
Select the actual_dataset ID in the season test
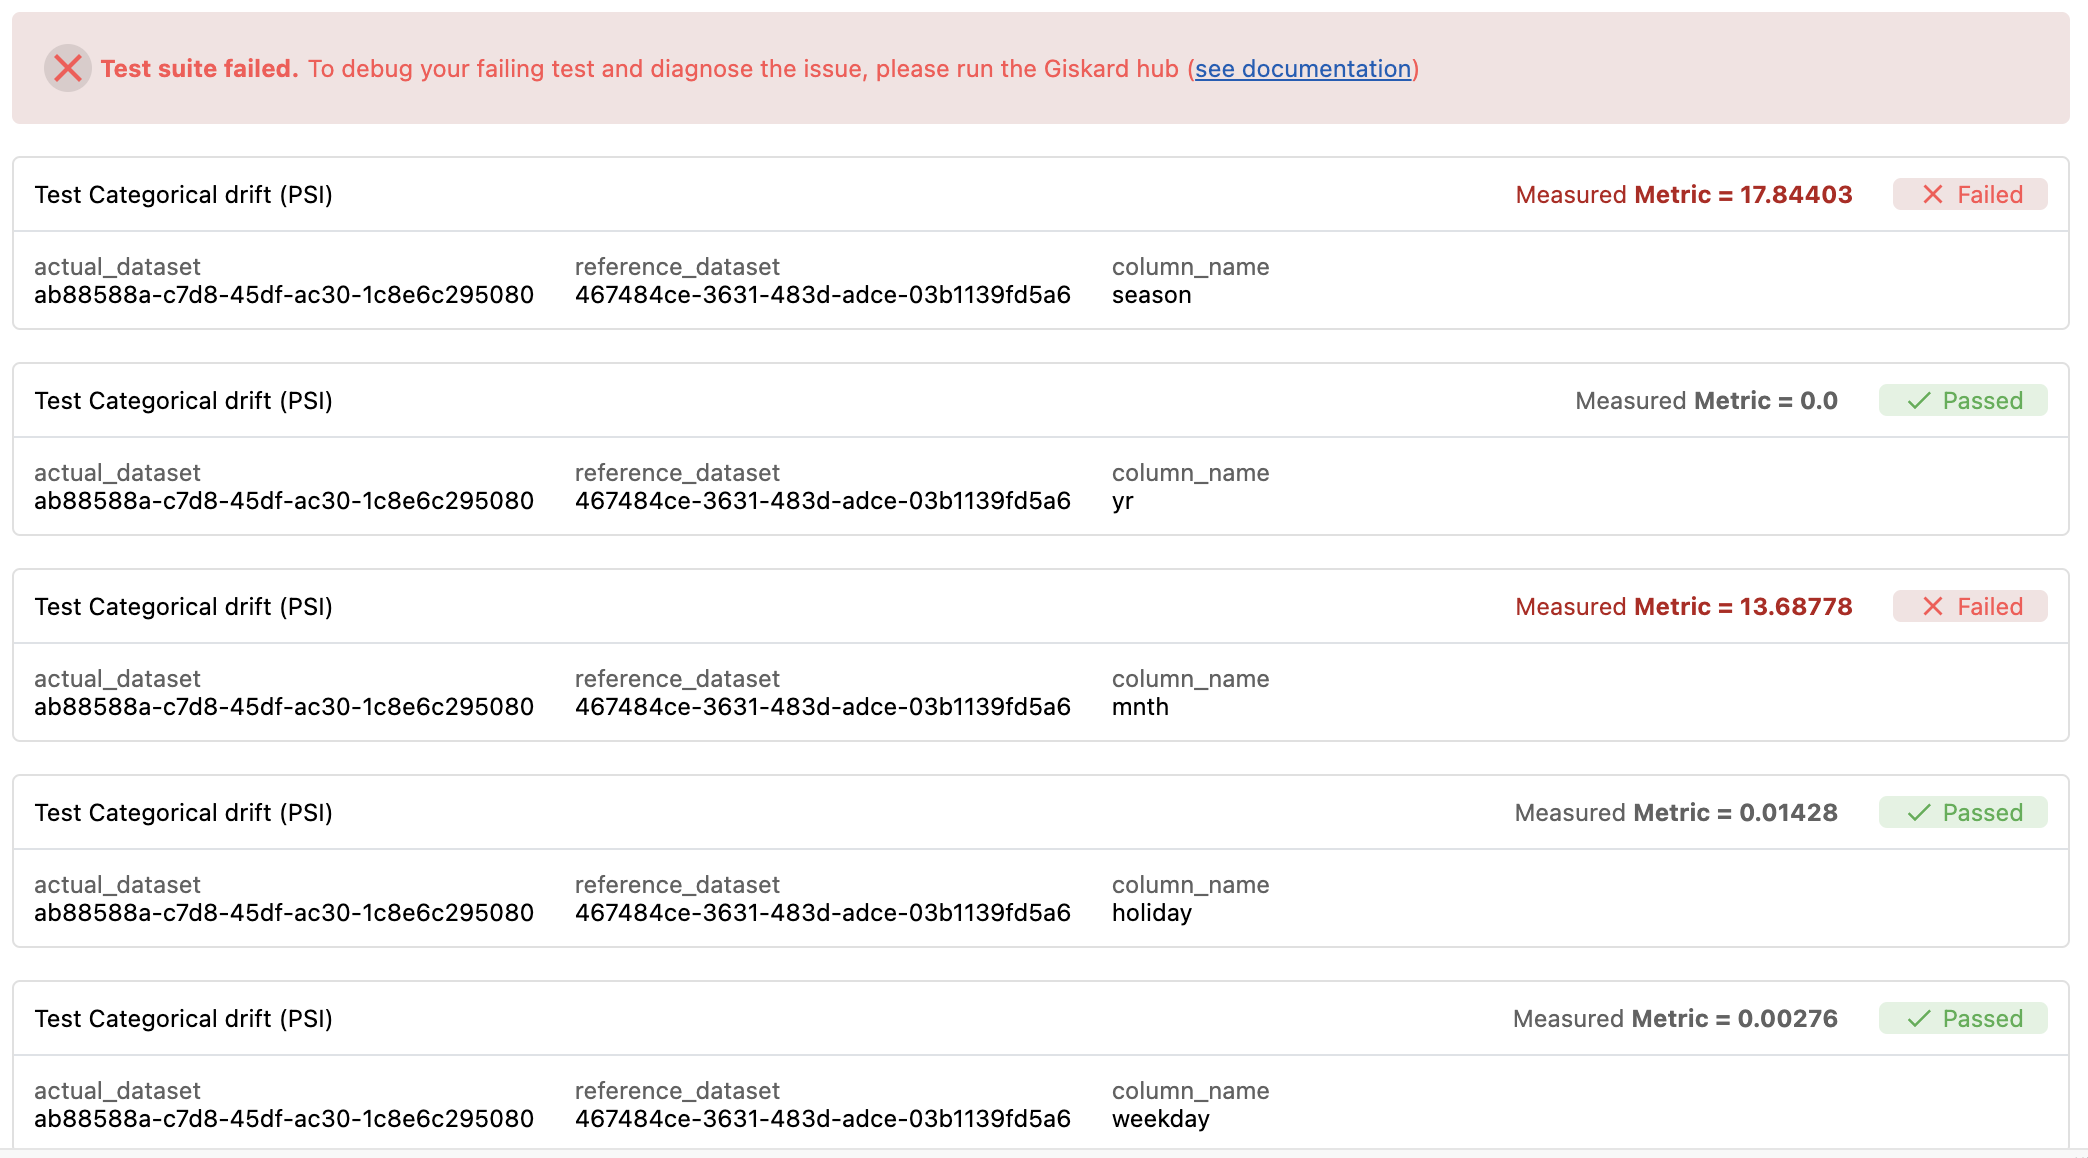283,294
